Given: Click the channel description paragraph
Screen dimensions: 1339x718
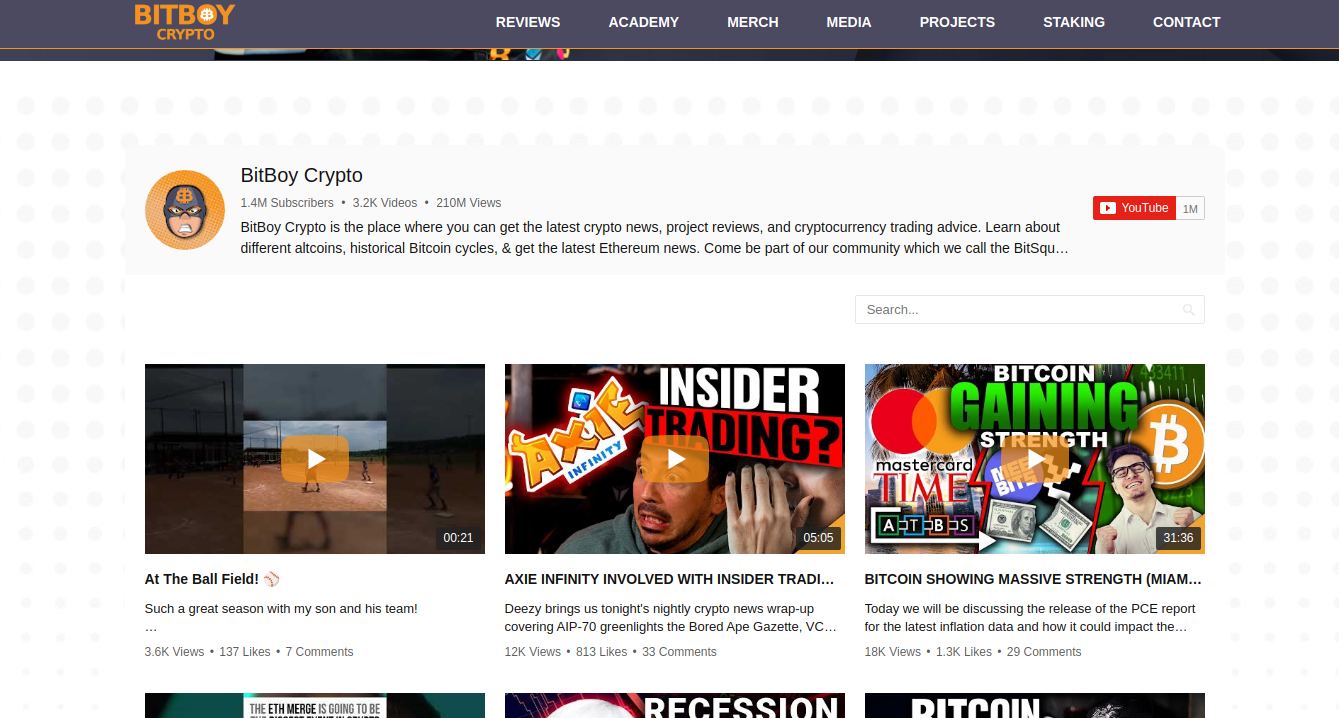Looking at the screenshot, I should pyautogui.click(x=655, y=238).
